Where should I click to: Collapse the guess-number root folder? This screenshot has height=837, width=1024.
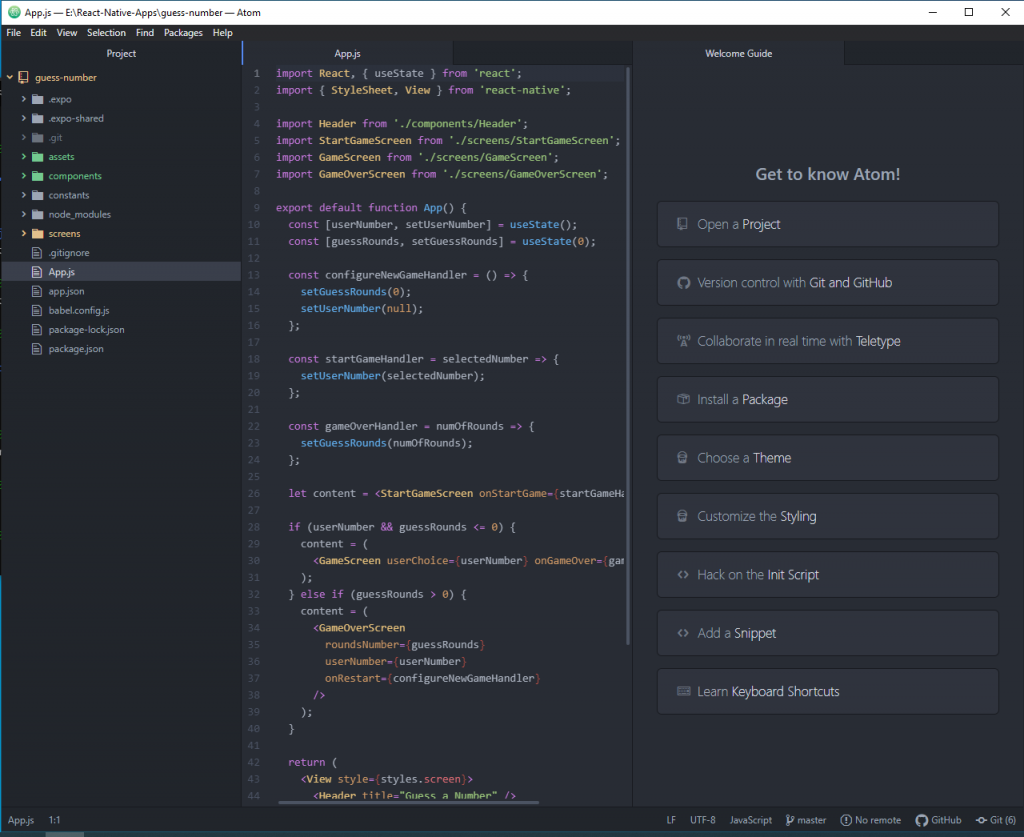coord(10,77)
